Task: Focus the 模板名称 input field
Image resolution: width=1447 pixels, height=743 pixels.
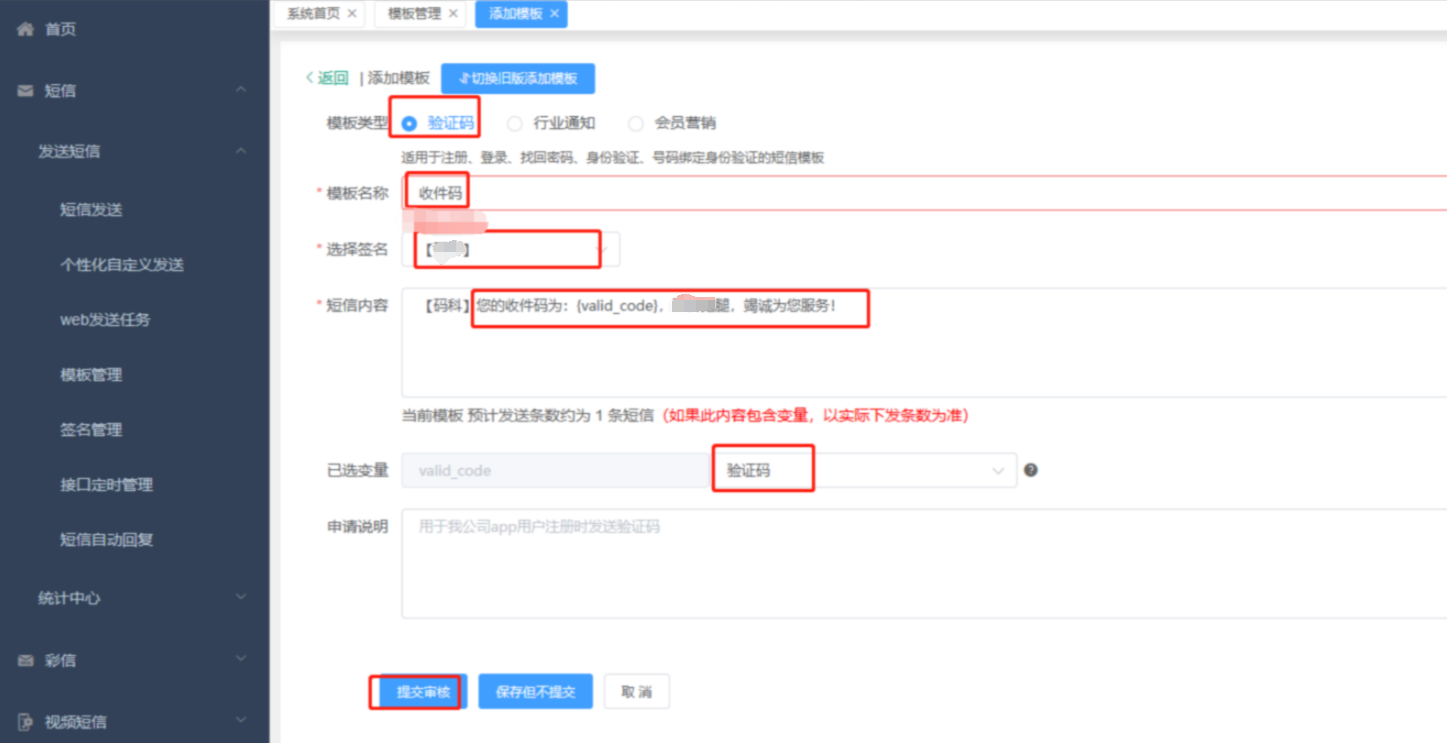Action: pyautogui.click(x=925, y=193)
